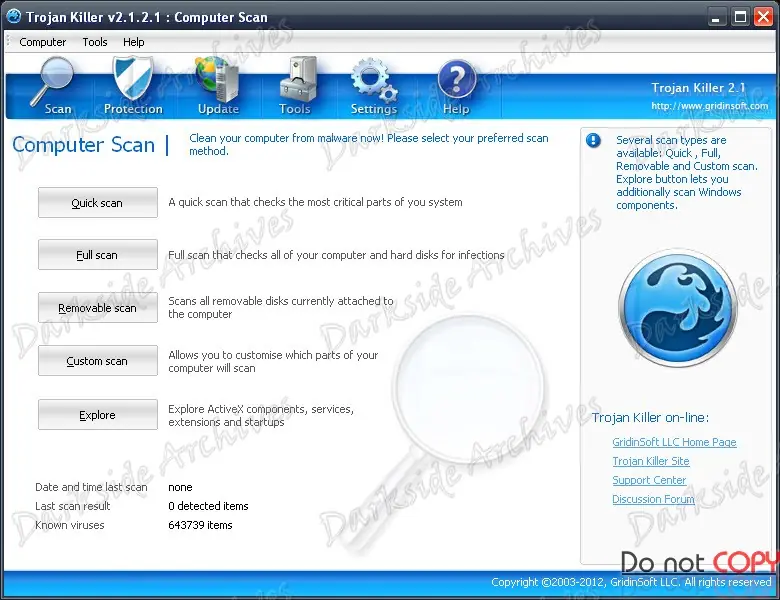Open the Computer menu
780x600 pixels.
(42, 42)
